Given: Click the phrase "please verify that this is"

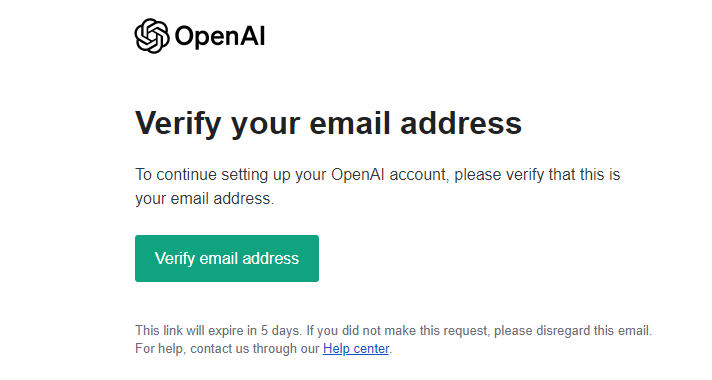Looking at the screenshot, I should 537,175.
